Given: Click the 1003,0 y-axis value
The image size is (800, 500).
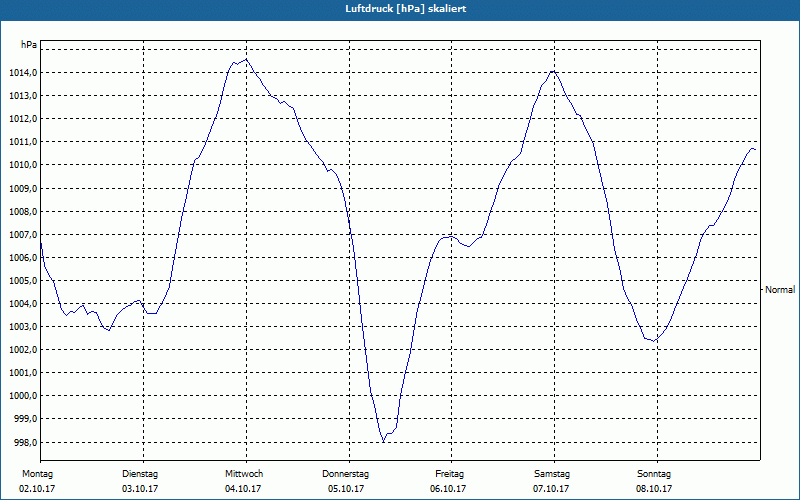Looking at the screenshot, I should (23, 327).
